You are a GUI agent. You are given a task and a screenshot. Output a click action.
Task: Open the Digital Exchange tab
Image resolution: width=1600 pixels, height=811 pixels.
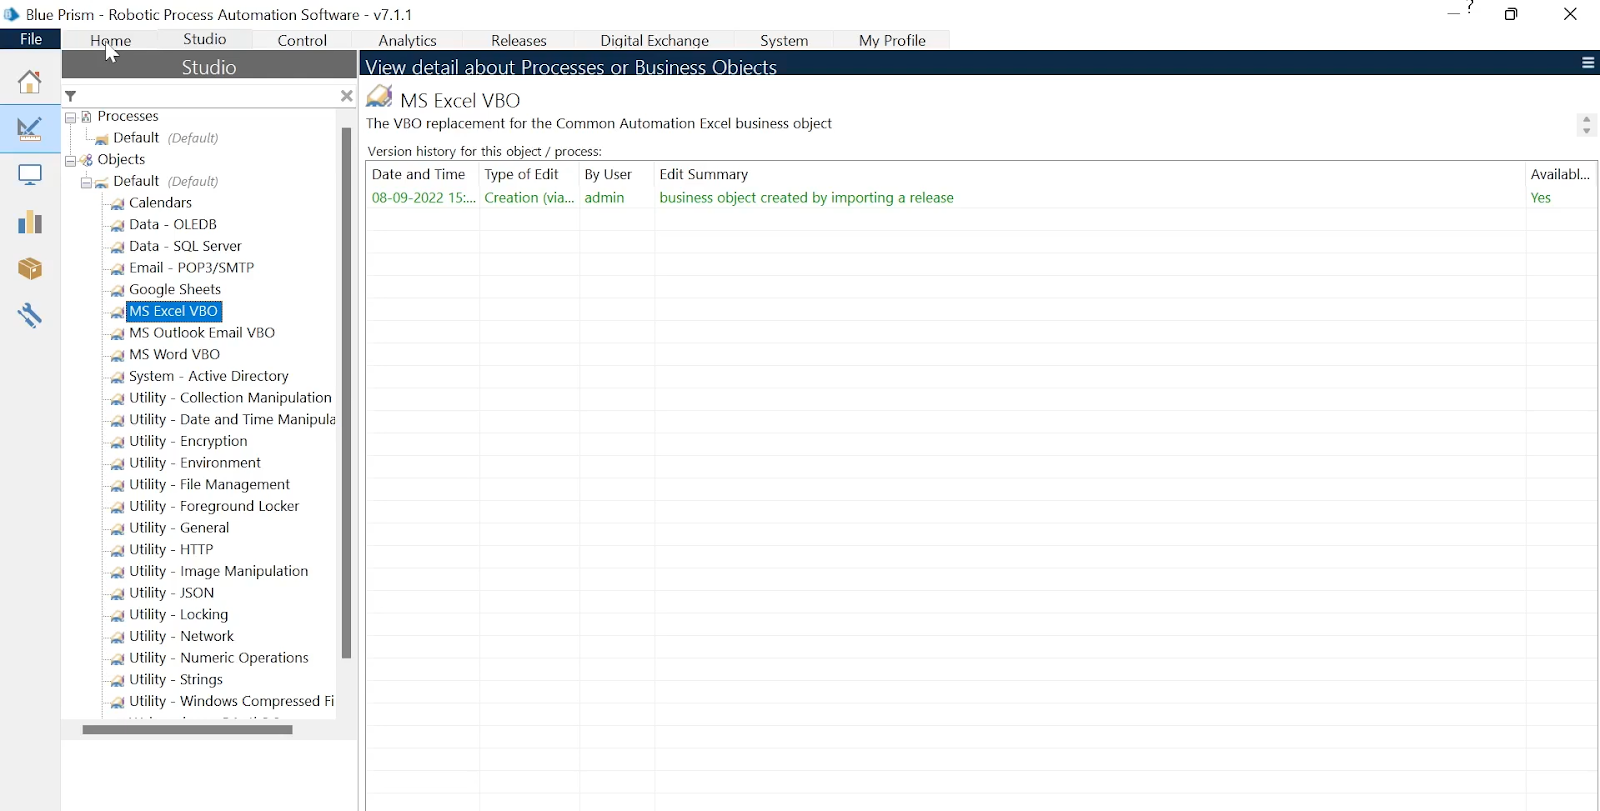pyautogui.click(x=655, y=40)
